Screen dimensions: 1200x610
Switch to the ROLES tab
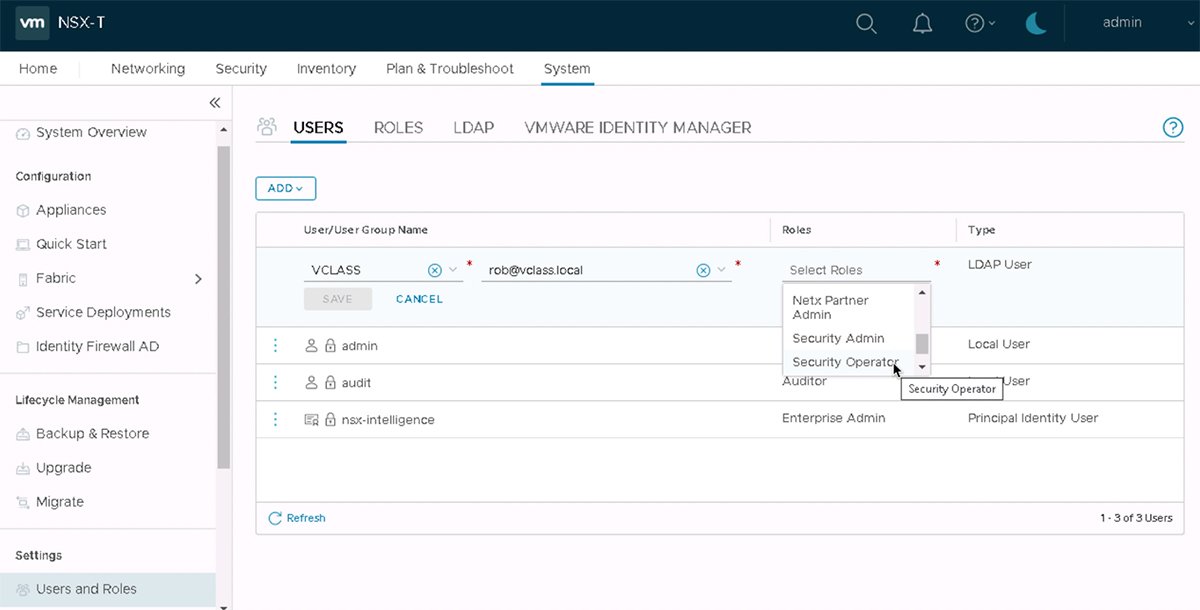tap(398, 128)
